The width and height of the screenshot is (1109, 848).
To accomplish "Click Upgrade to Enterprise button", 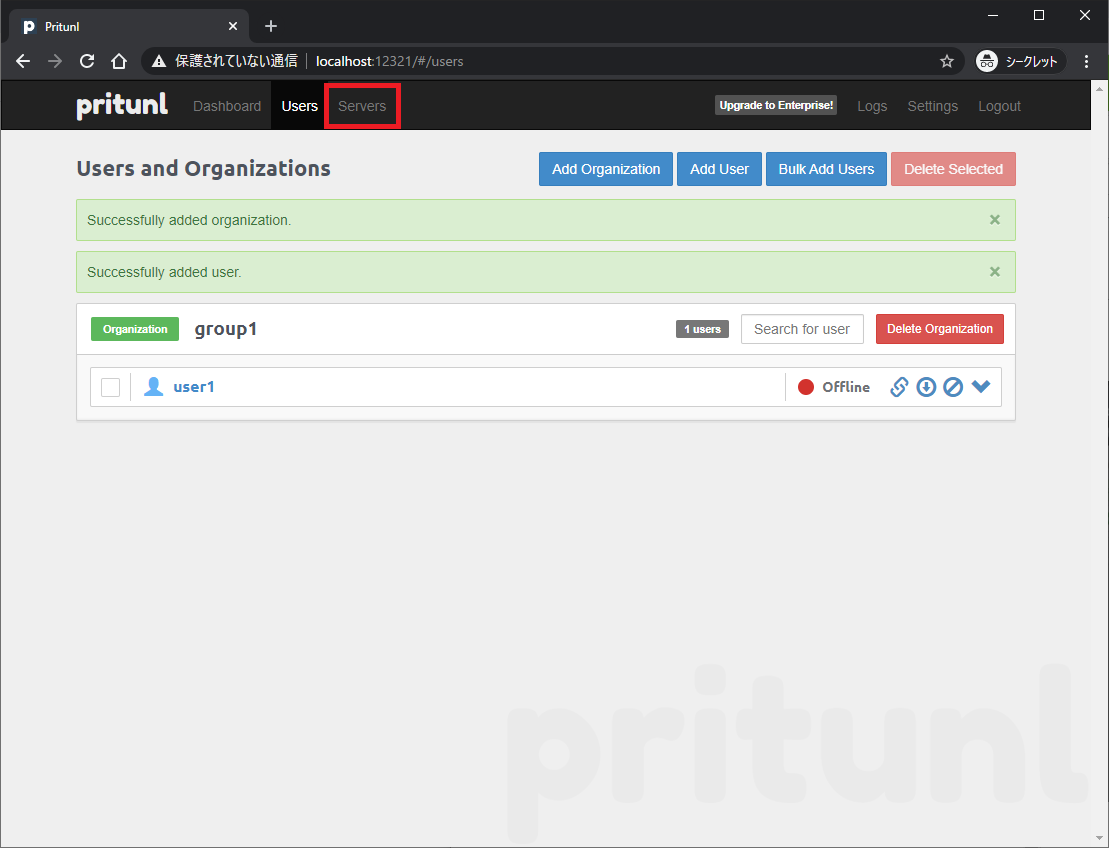I will point(776,105).
